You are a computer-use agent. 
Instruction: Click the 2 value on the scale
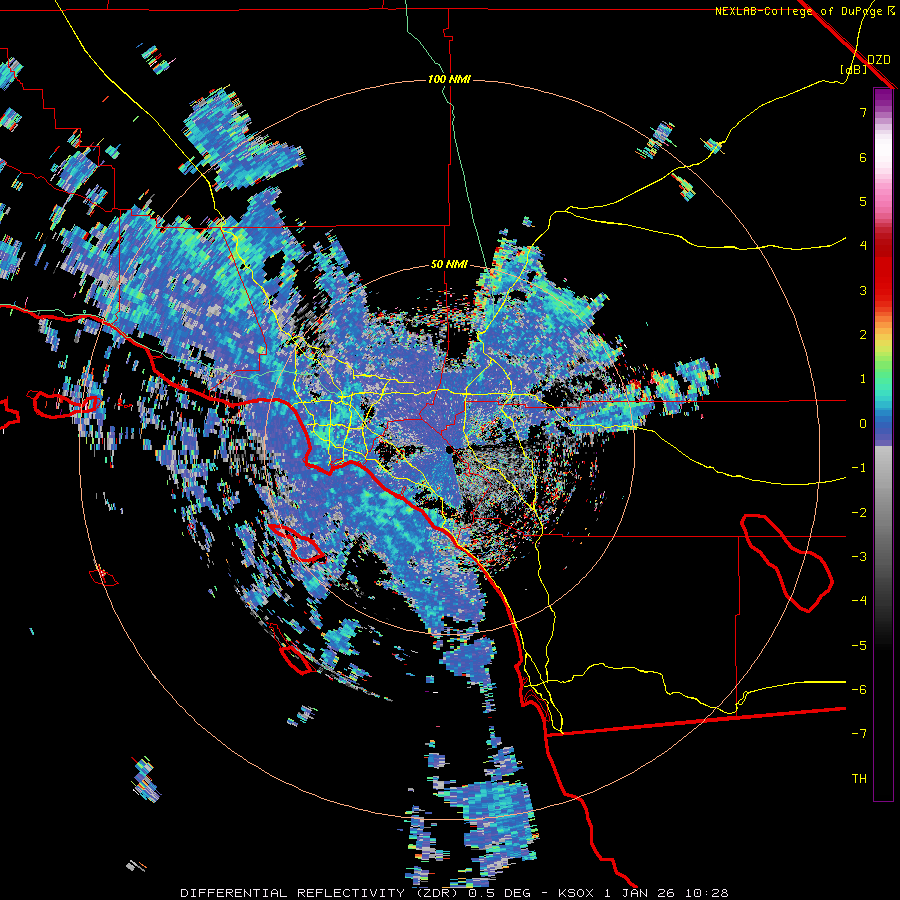point(863,335)
